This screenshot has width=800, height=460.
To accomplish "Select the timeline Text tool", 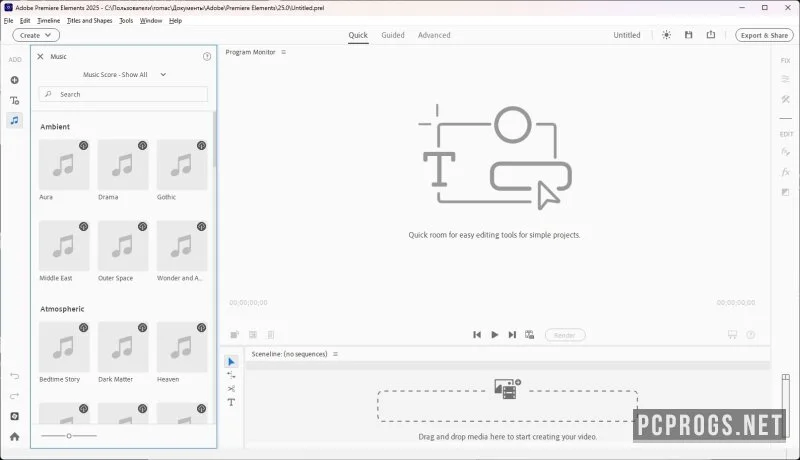I will (231, 402).
